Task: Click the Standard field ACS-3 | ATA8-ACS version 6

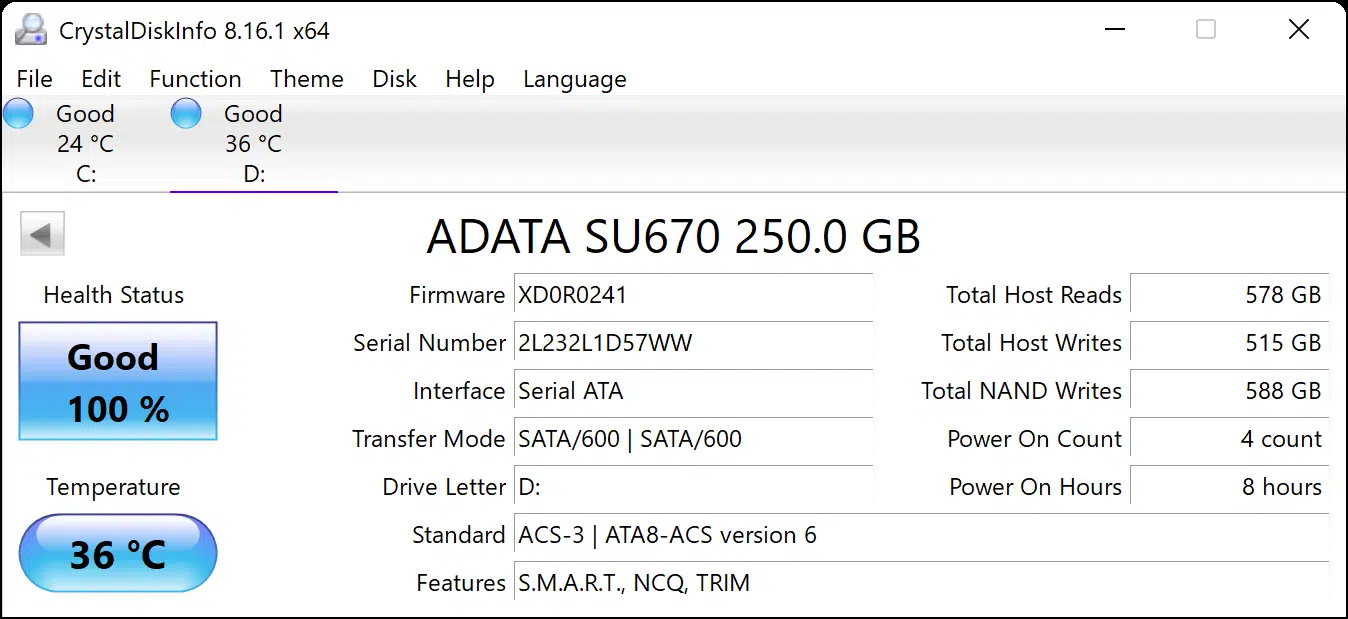Action: [x=921, y=535]
